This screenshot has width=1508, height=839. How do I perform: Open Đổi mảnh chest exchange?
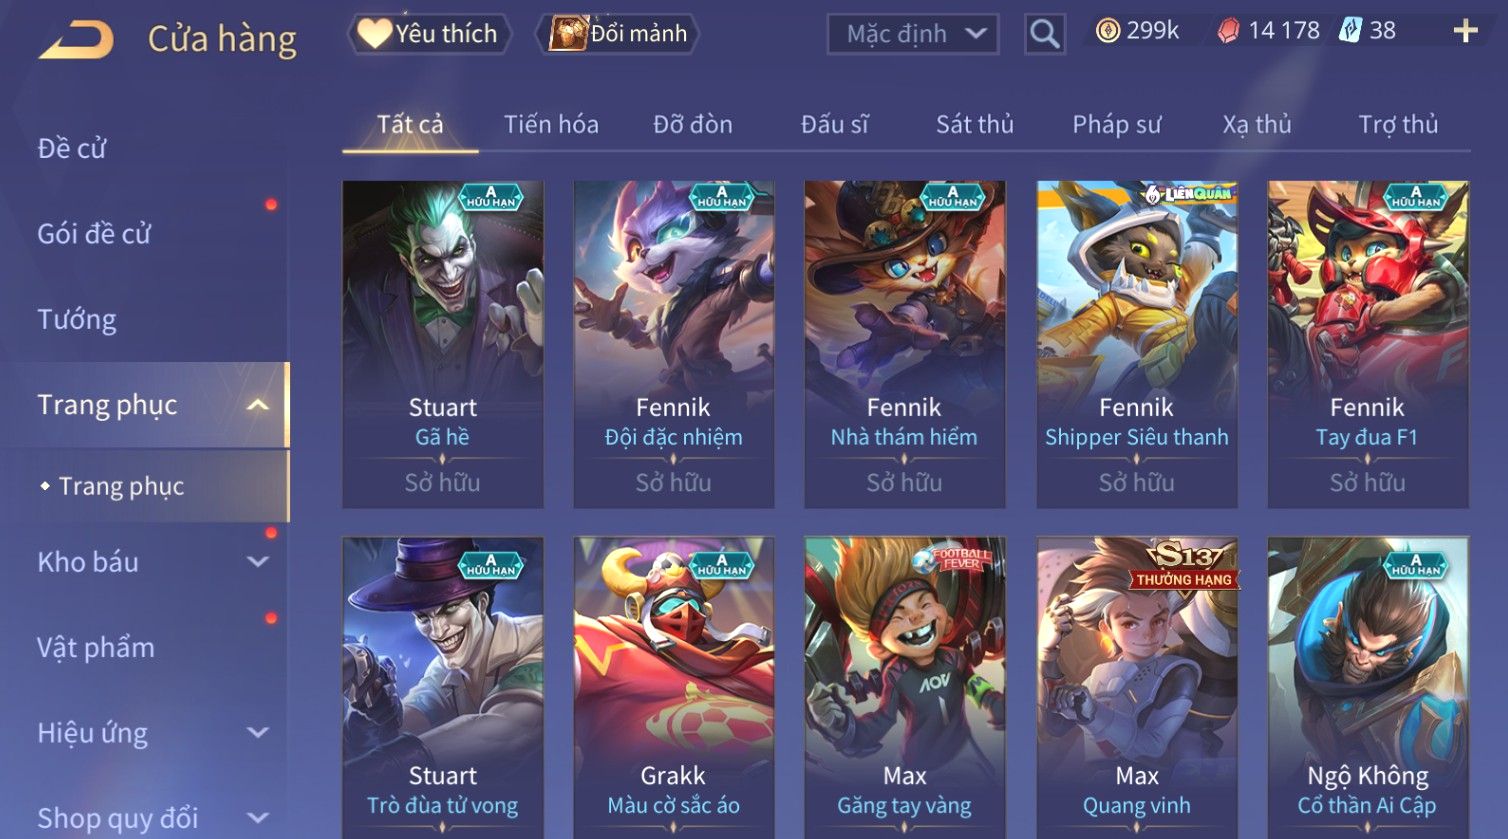(617, 34)
